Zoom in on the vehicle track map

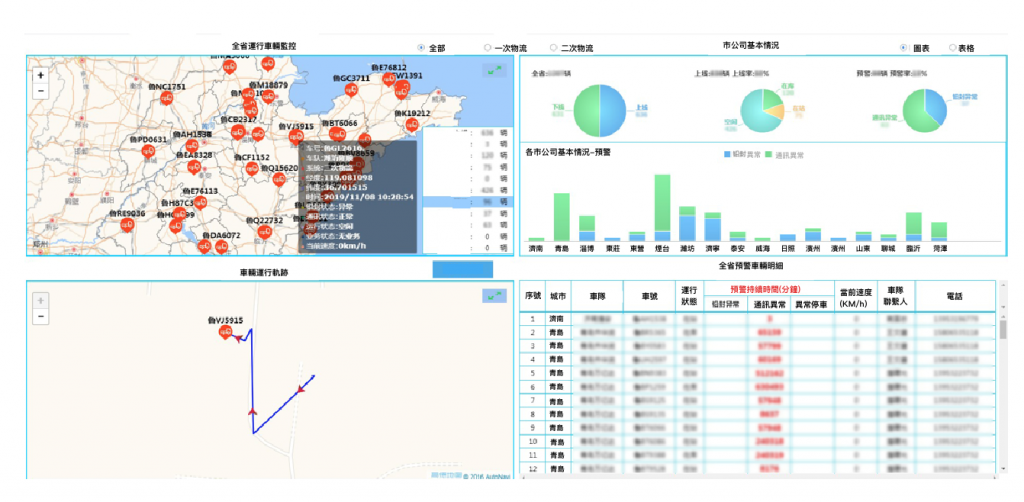click(x=41, y=300)
